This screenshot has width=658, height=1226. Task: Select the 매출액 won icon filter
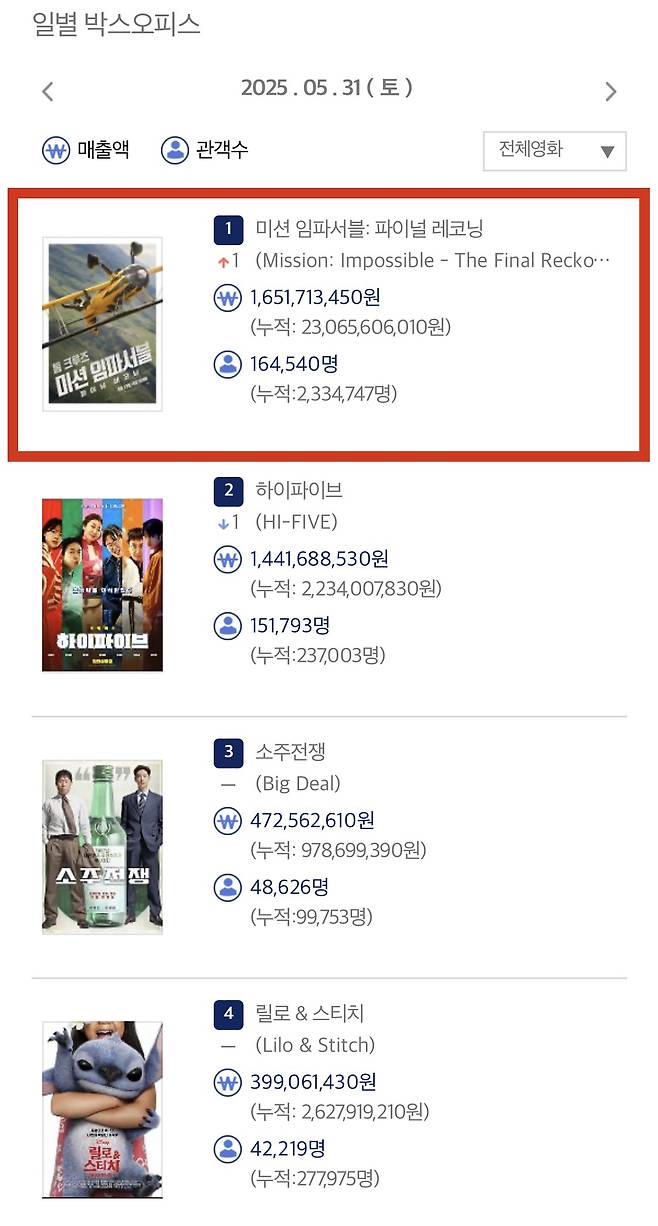tap(56, 150)
